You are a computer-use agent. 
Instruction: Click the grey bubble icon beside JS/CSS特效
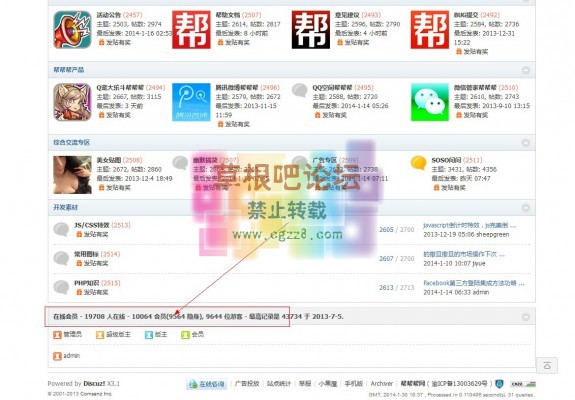point(61,230)
